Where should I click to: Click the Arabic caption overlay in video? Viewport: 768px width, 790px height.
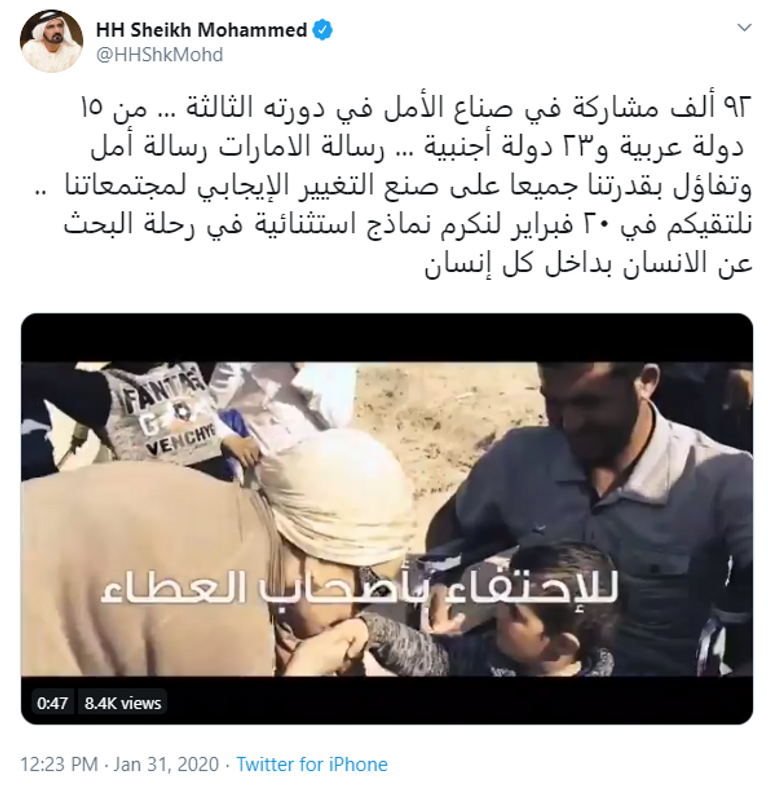pyautogui.click(x=359, y=588)
